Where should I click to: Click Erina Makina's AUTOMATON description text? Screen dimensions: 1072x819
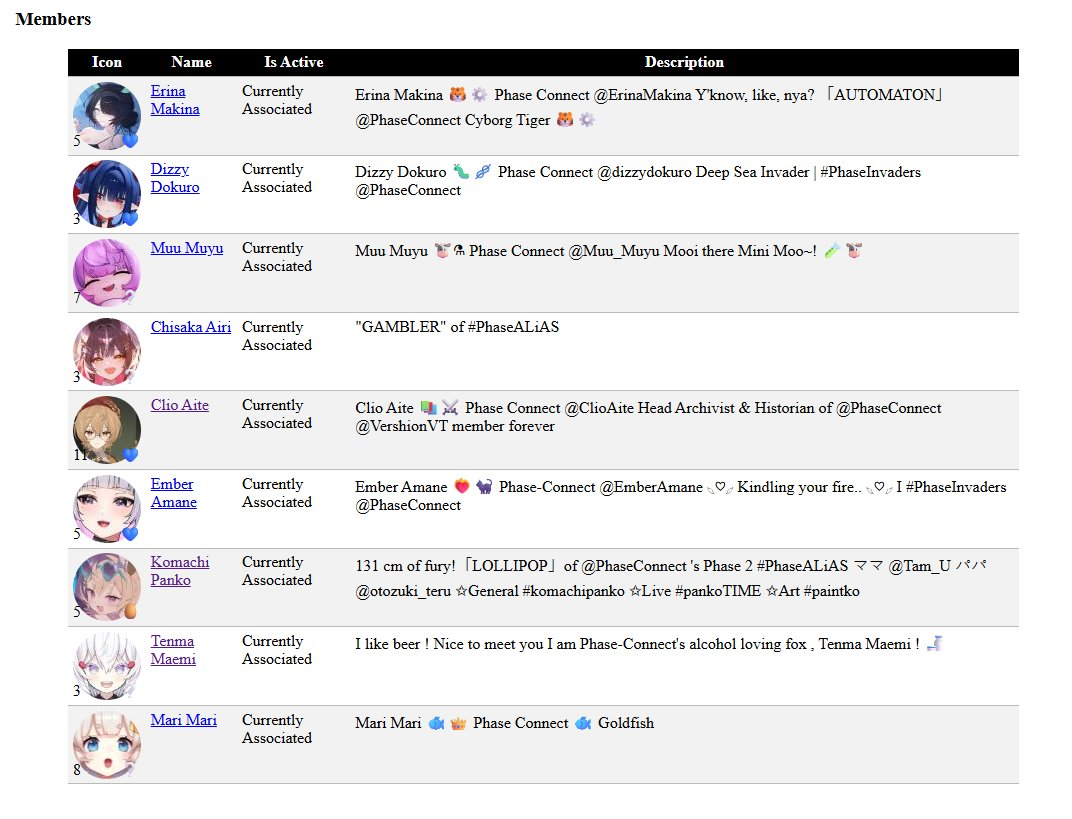(649, 107)
